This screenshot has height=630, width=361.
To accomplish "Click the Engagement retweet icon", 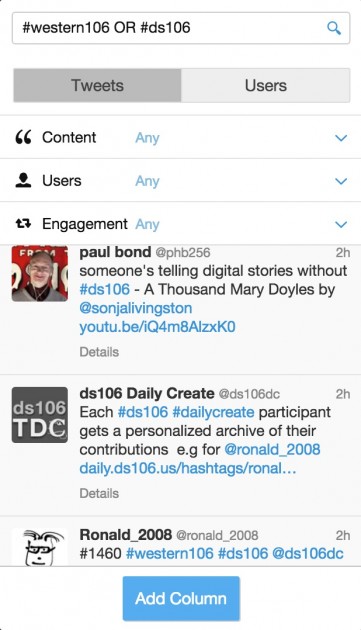I will pyautogui.click(x=23, y=223).
